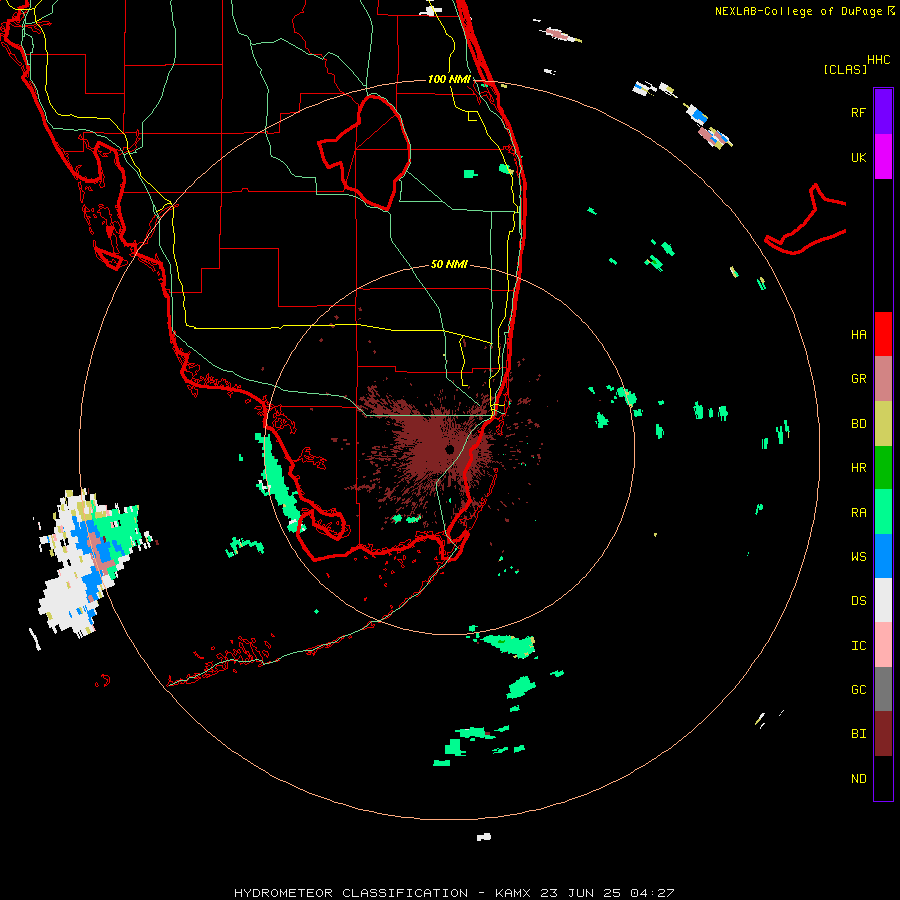900x900 pixels.
Task: Click the BI legend label
Action: [x=858, y=734]
